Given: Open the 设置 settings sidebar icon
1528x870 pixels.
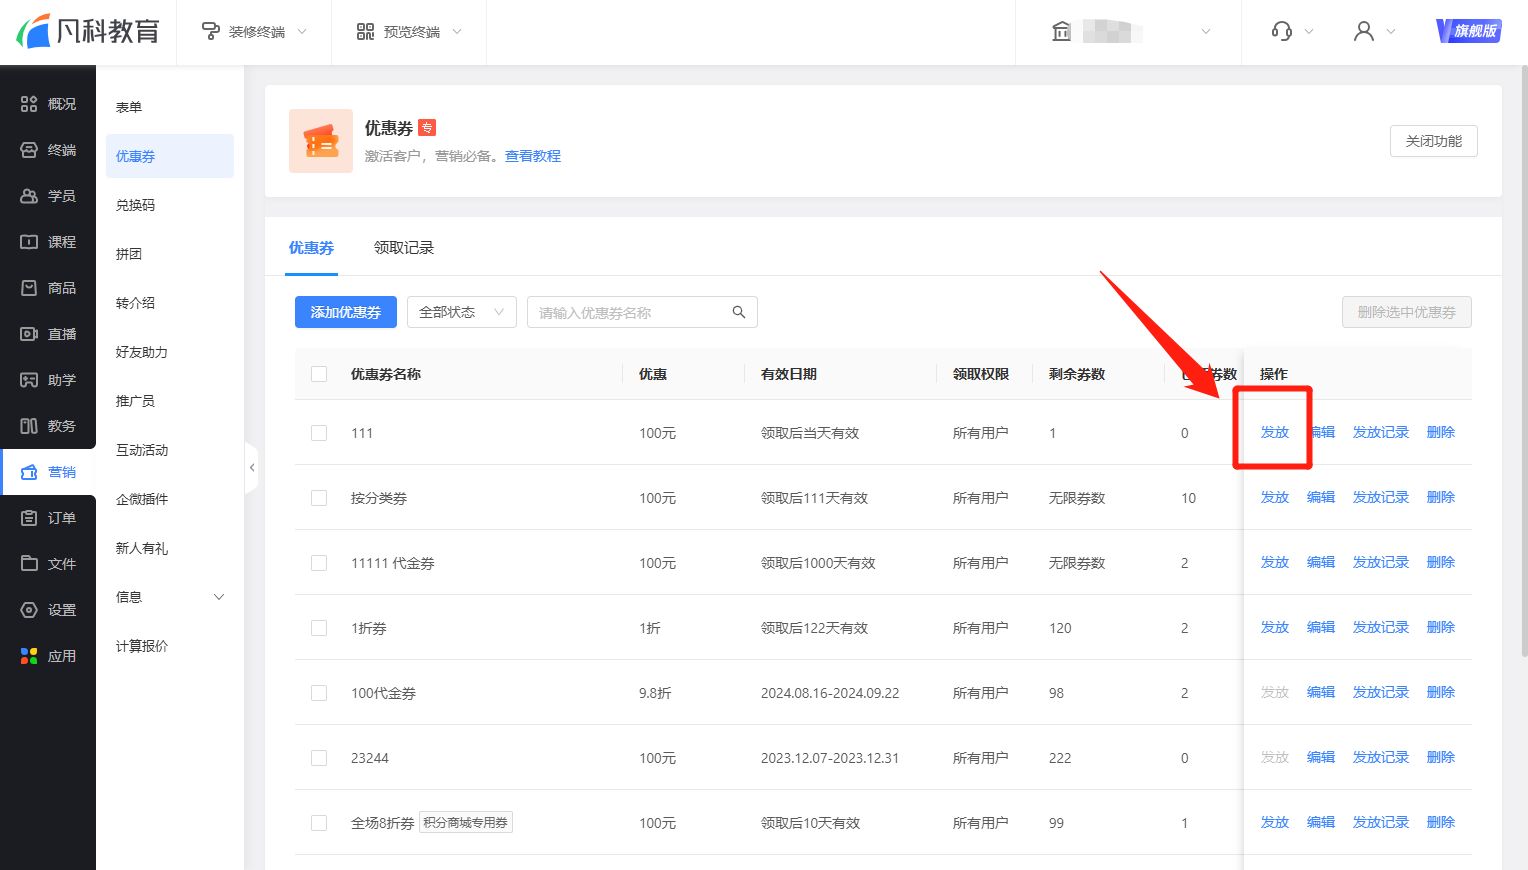Looking at the screenshot, I should 29,610.
